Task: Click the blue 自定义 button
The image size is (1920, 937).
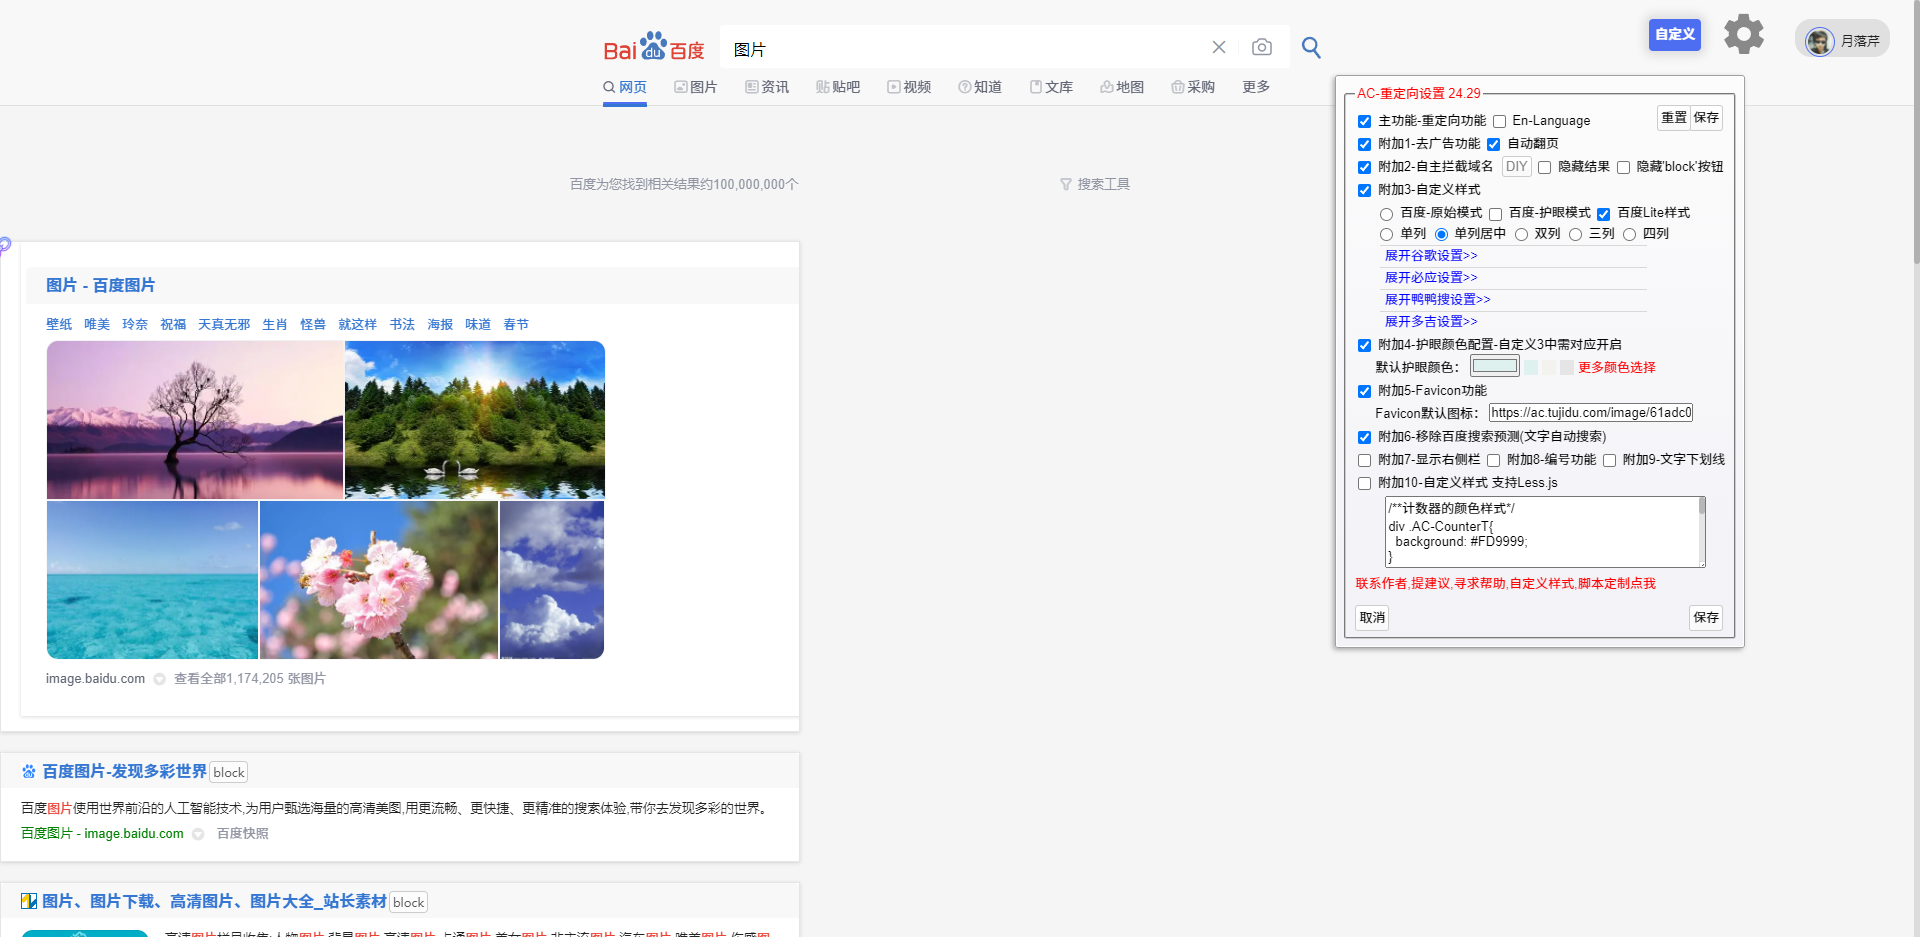Action: coord(1675,34)
